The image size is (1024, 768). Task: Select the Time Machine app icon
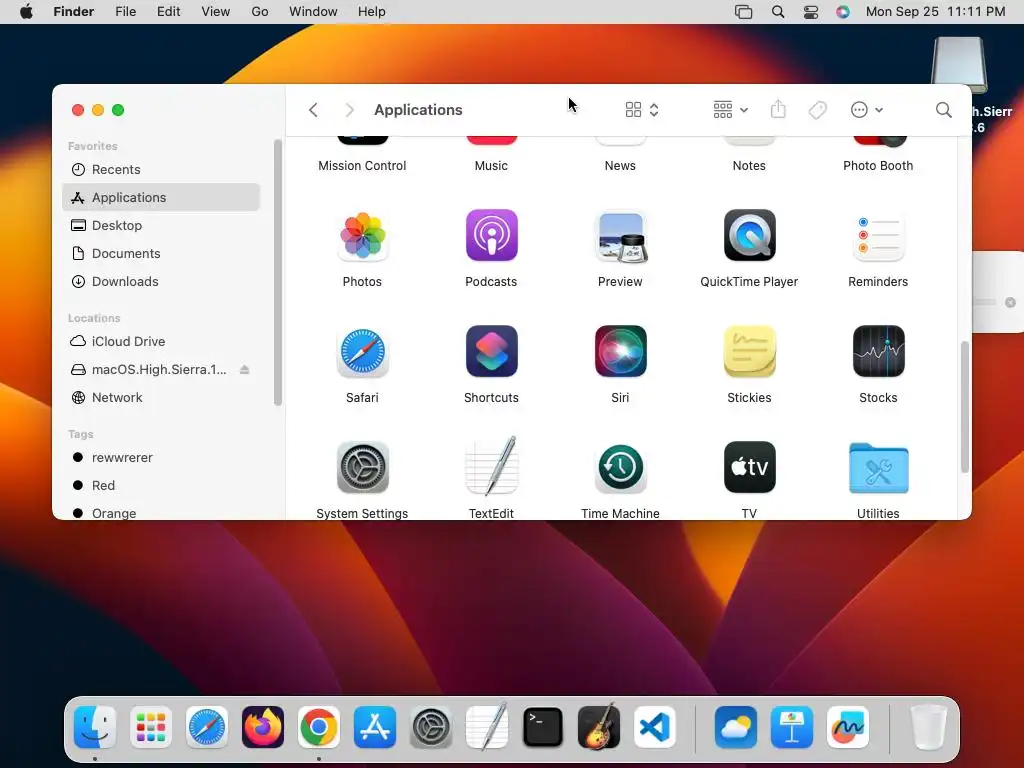tap(620, 468)
